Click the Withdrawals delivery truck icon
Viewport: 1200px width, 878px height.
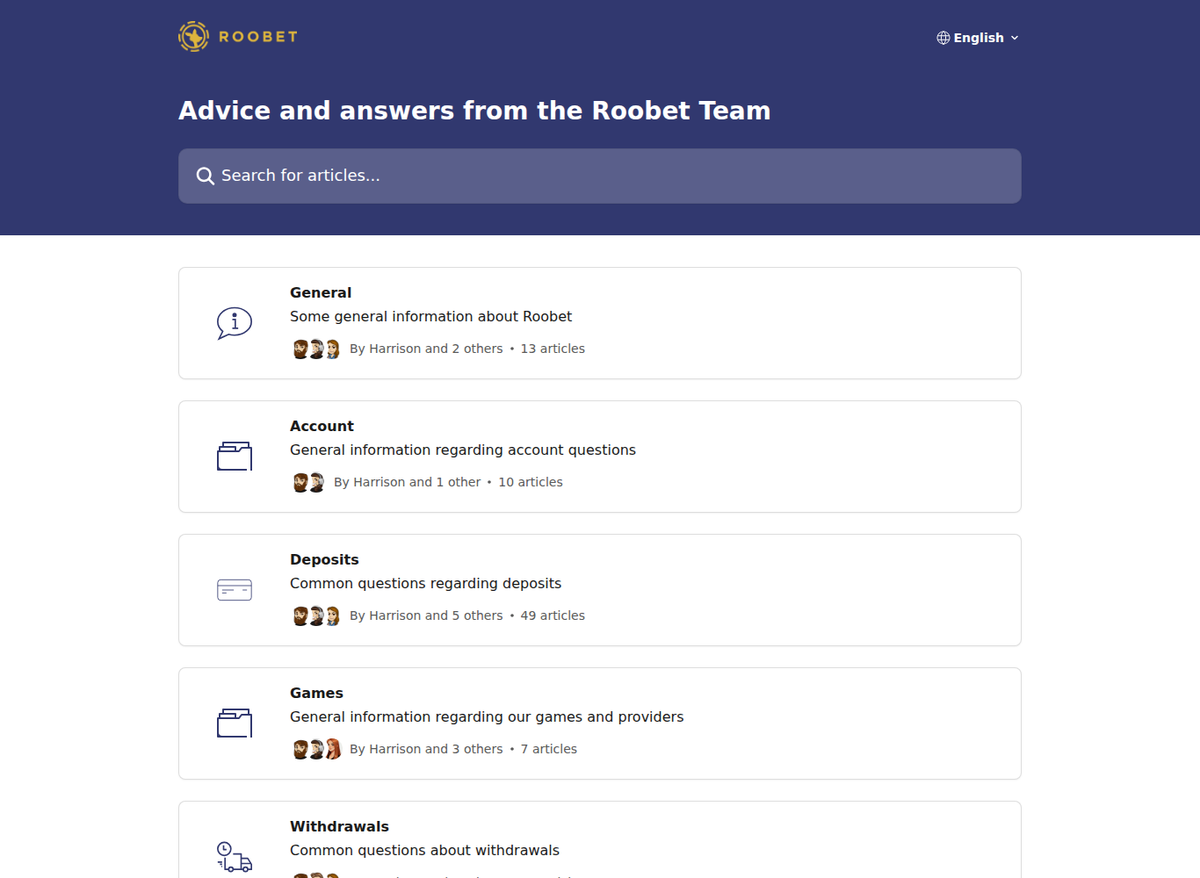click(x=234, y=857)
